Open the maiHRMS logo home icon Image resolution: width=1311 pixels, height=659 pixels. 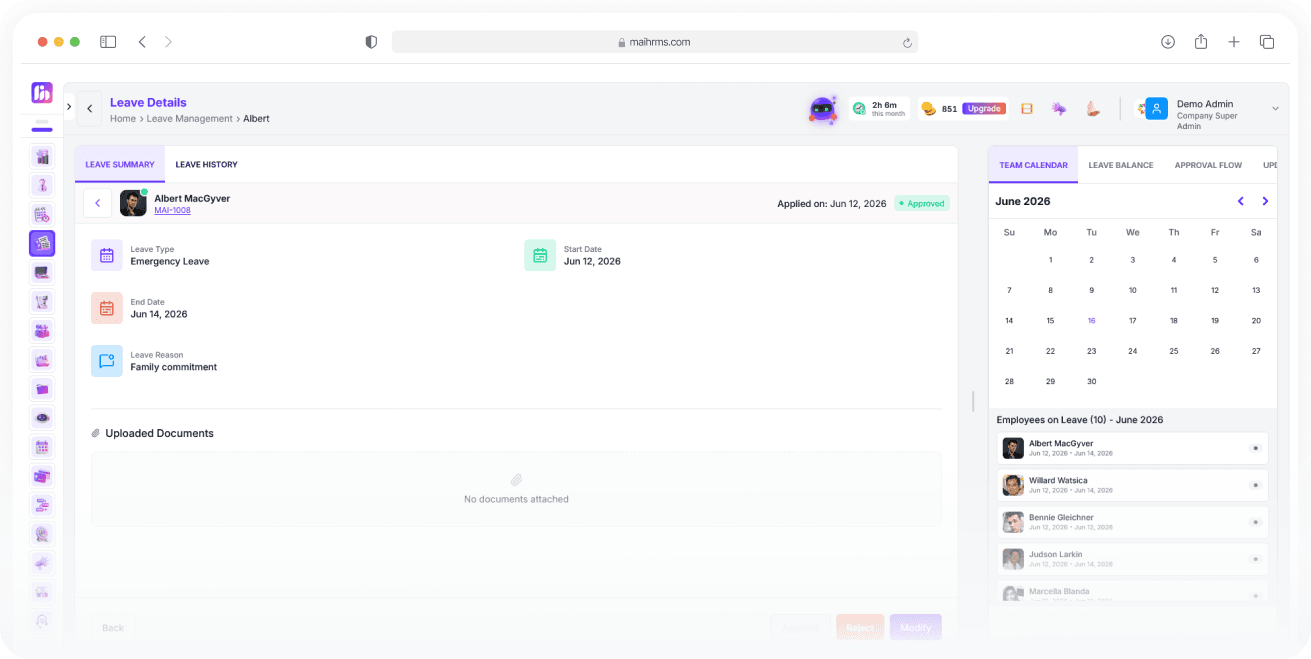(x=42, y=93)
